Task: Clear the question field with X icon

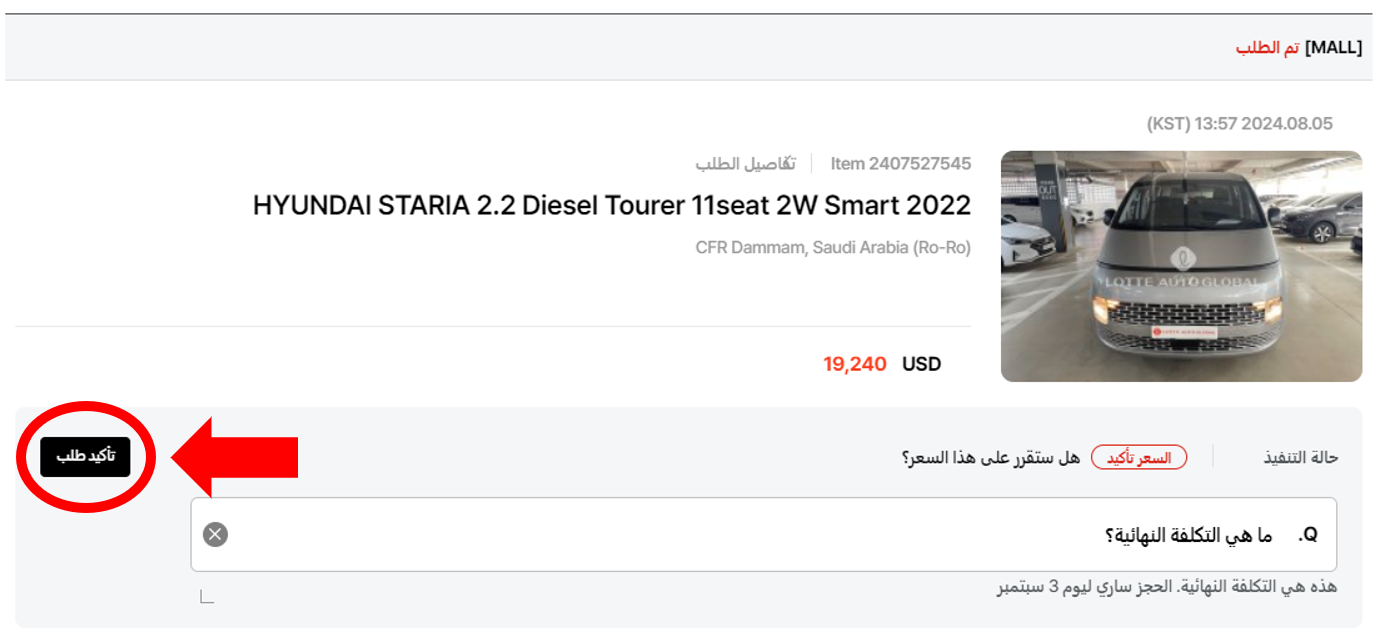Action: pyautogui.click(x=215, y=535)
